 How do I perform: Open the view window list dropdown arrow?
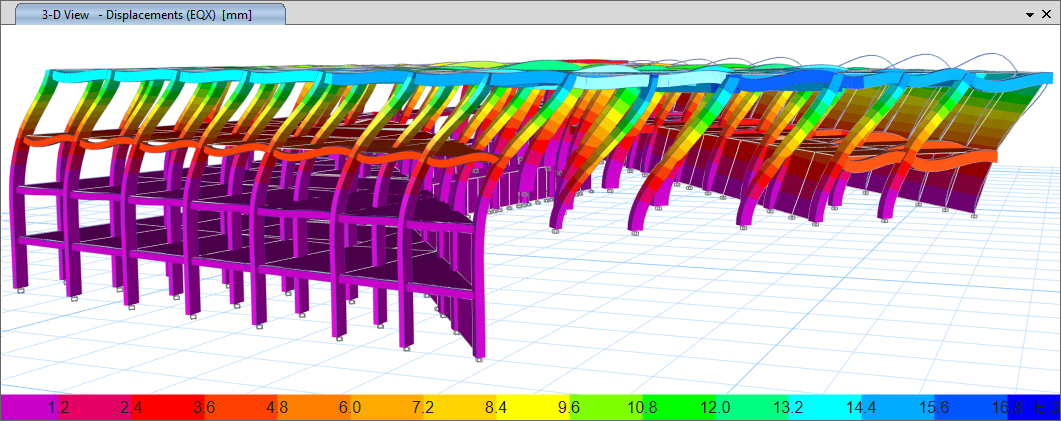pyautogui.click(x=1030, y=15)
